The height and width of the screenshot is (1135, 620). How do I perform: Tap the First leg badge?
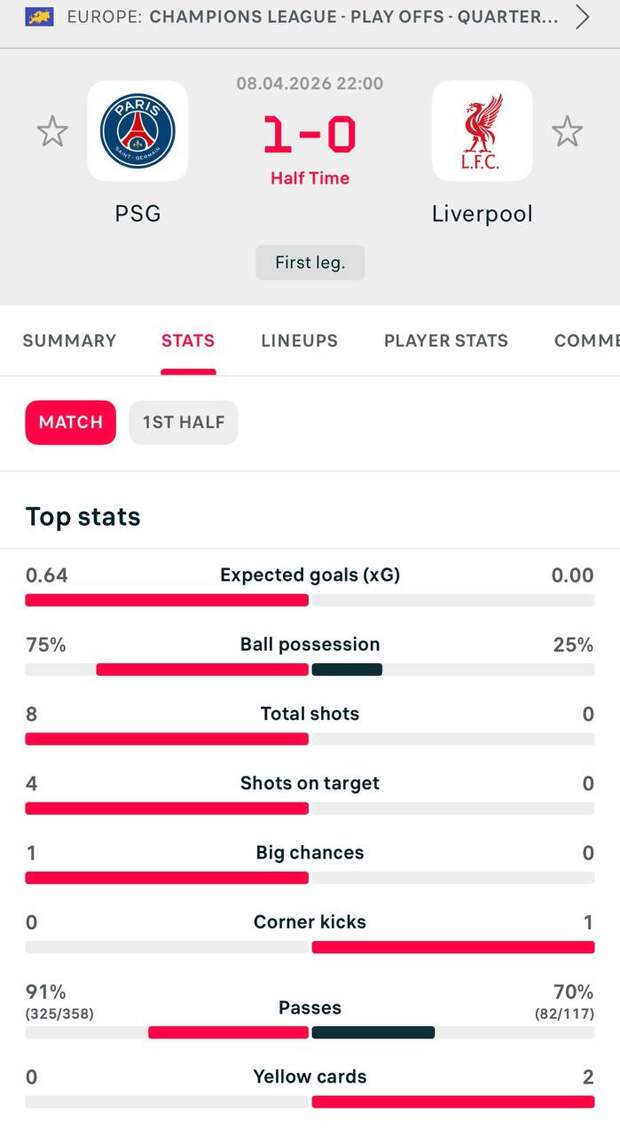310,263
